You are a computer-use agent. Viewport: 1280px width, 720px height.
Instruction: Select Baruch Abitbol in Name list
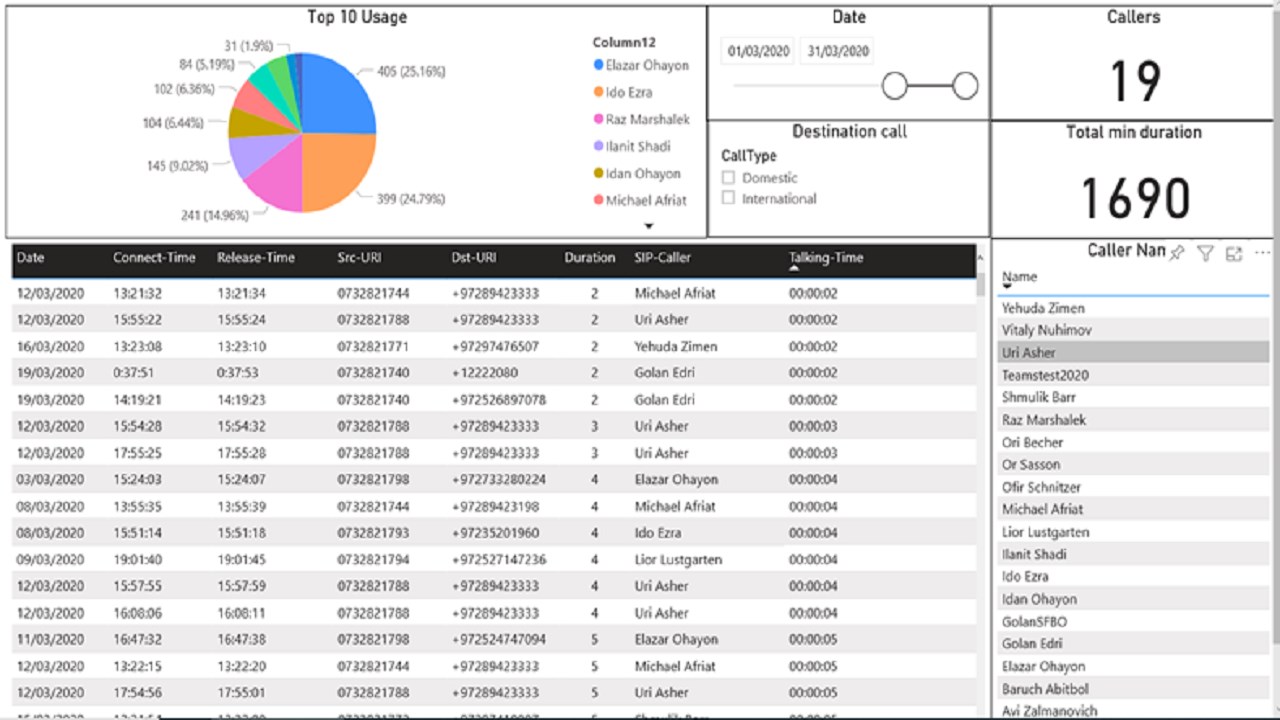(1133, 689)
